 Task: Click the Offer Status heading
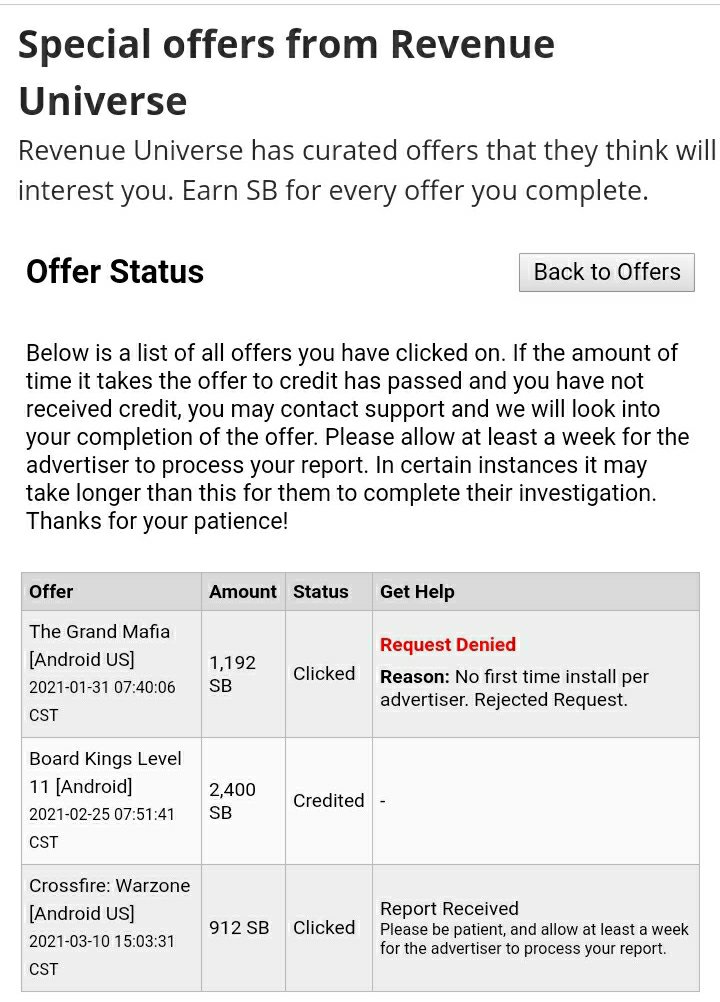[x=115, y=272]
